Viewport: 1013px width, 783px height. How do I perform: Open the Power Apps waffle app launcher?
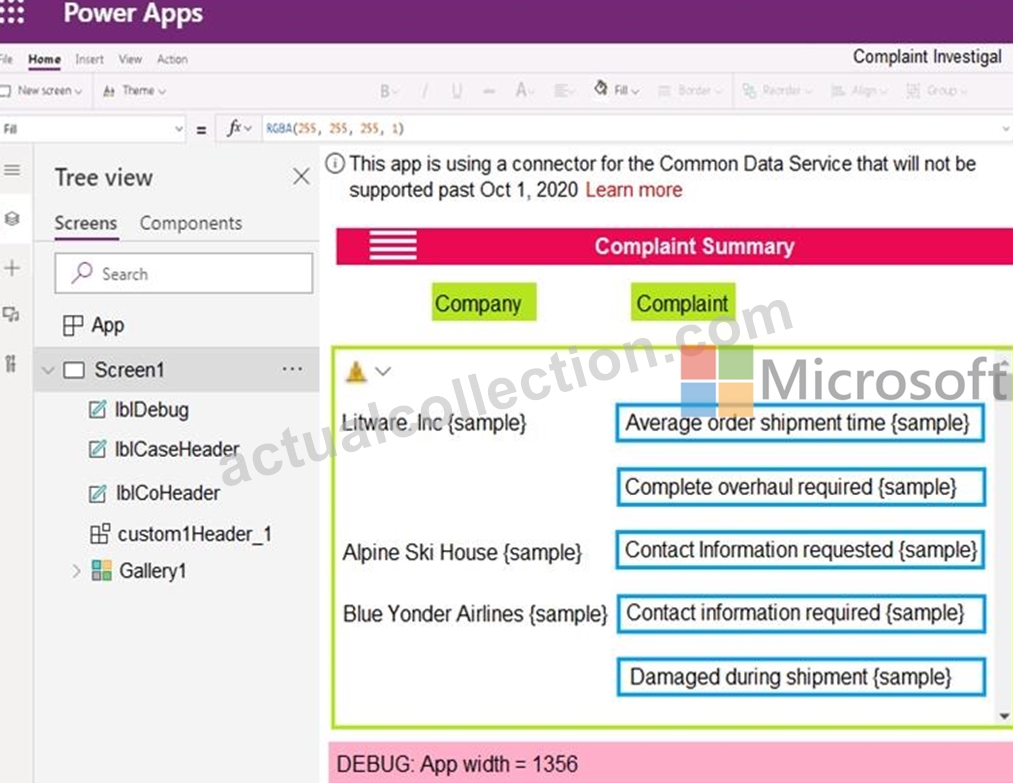coord(11,13)
